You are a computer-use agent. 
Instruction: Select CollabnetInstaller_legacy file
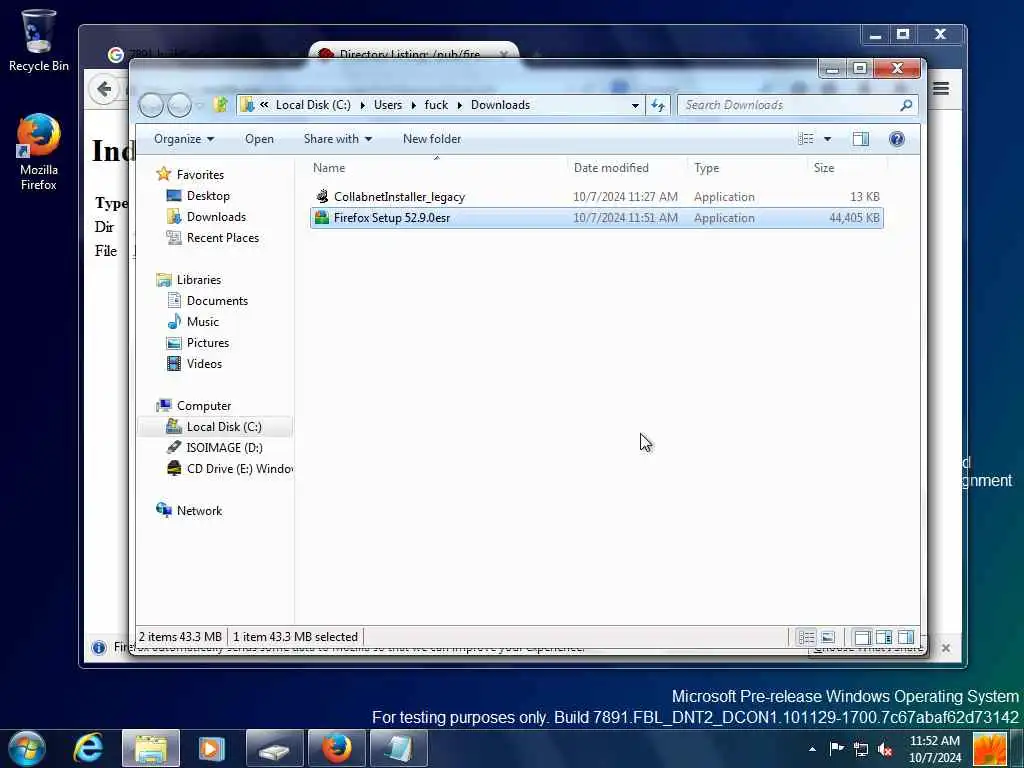tap(596, 197)
